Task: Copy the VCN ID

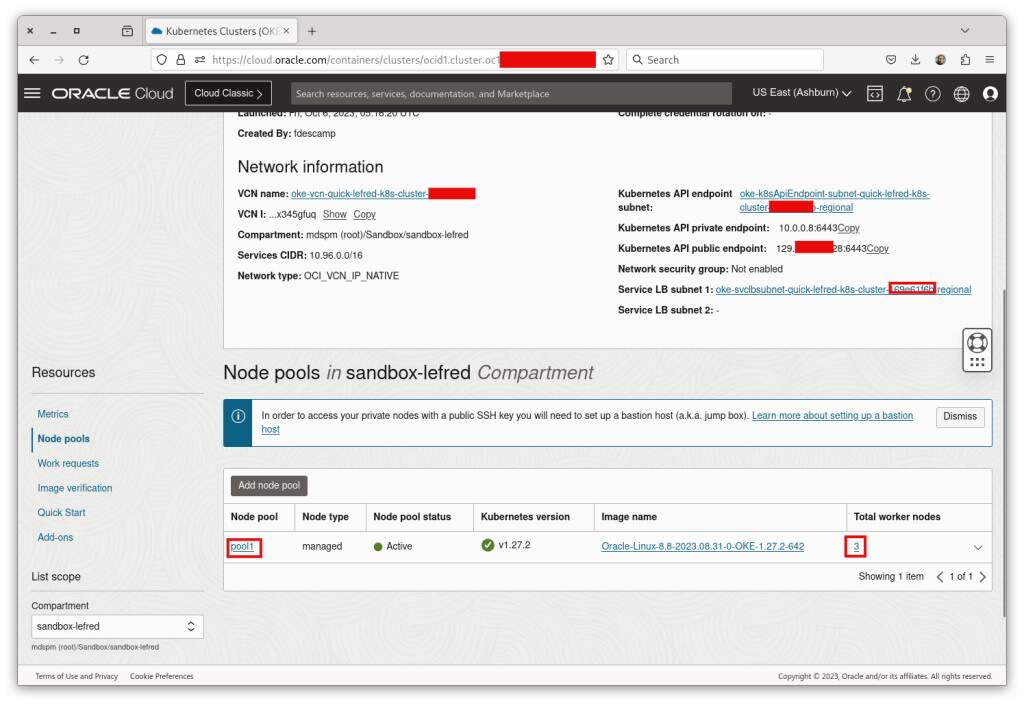Action: coord(364,215)
